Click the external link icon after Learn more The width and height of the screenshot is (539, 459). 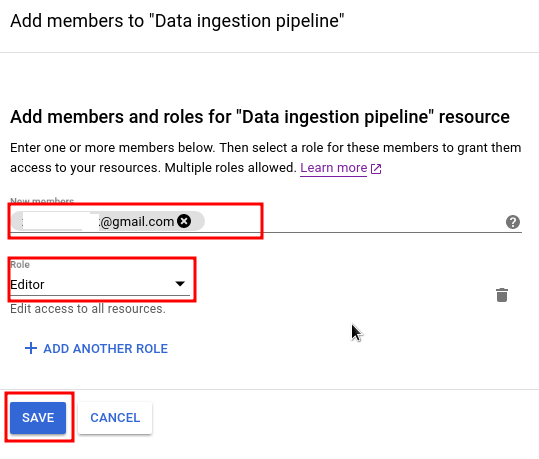[376, 169]
